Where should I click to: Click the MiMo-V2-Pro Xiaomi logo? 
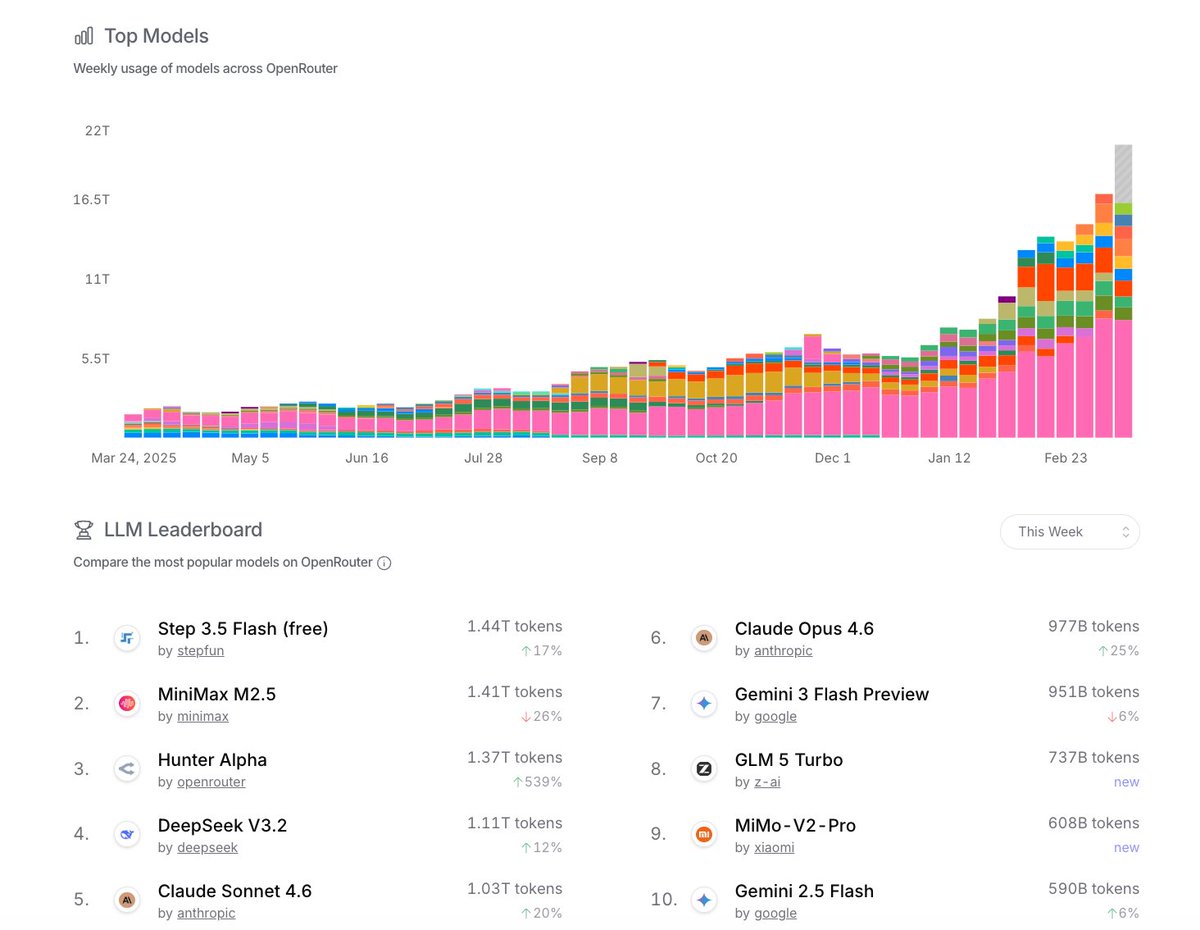[x=704, y=834]
